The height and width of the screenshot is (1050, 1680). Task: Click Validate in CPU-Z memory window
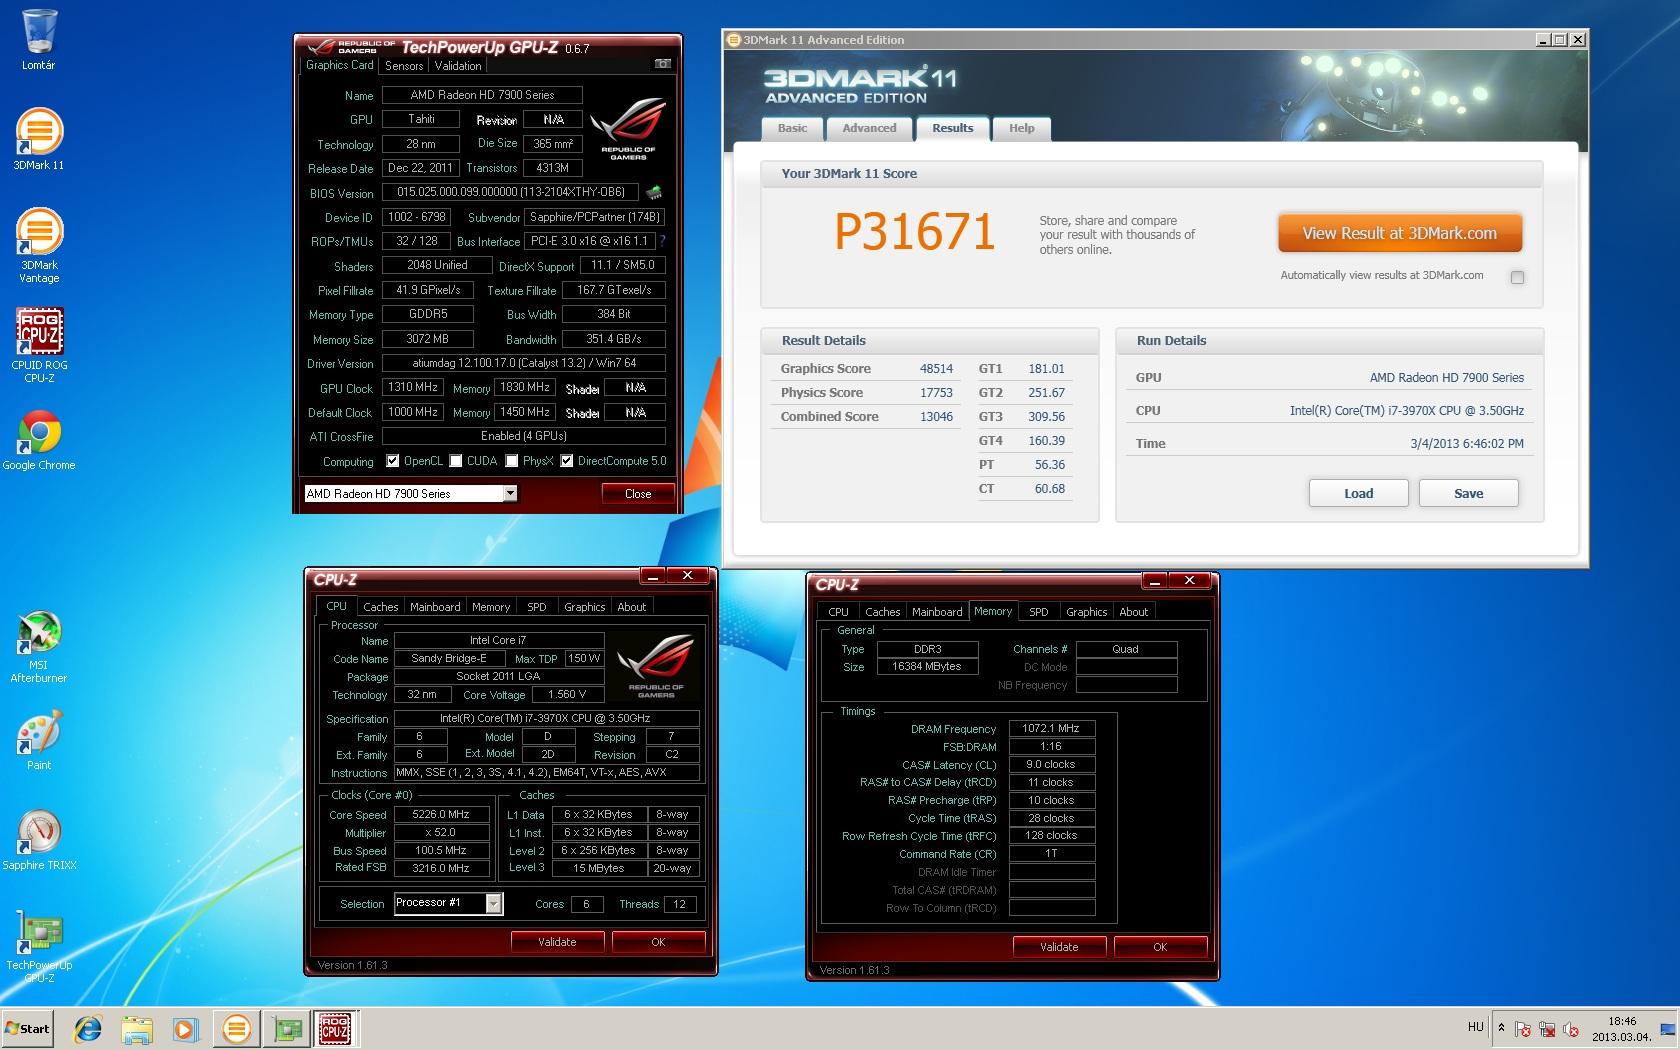click(x=1059, y=947)
